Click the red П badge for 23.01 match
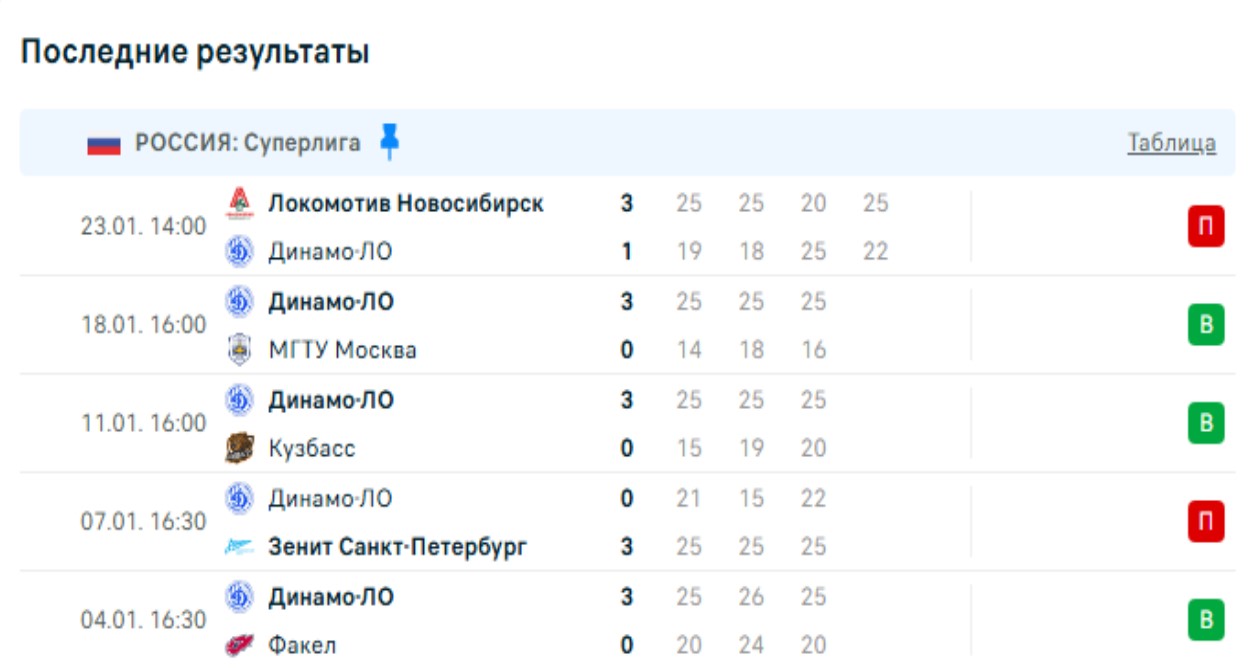The image size is (1254, 668). (x=1206, y=227)
